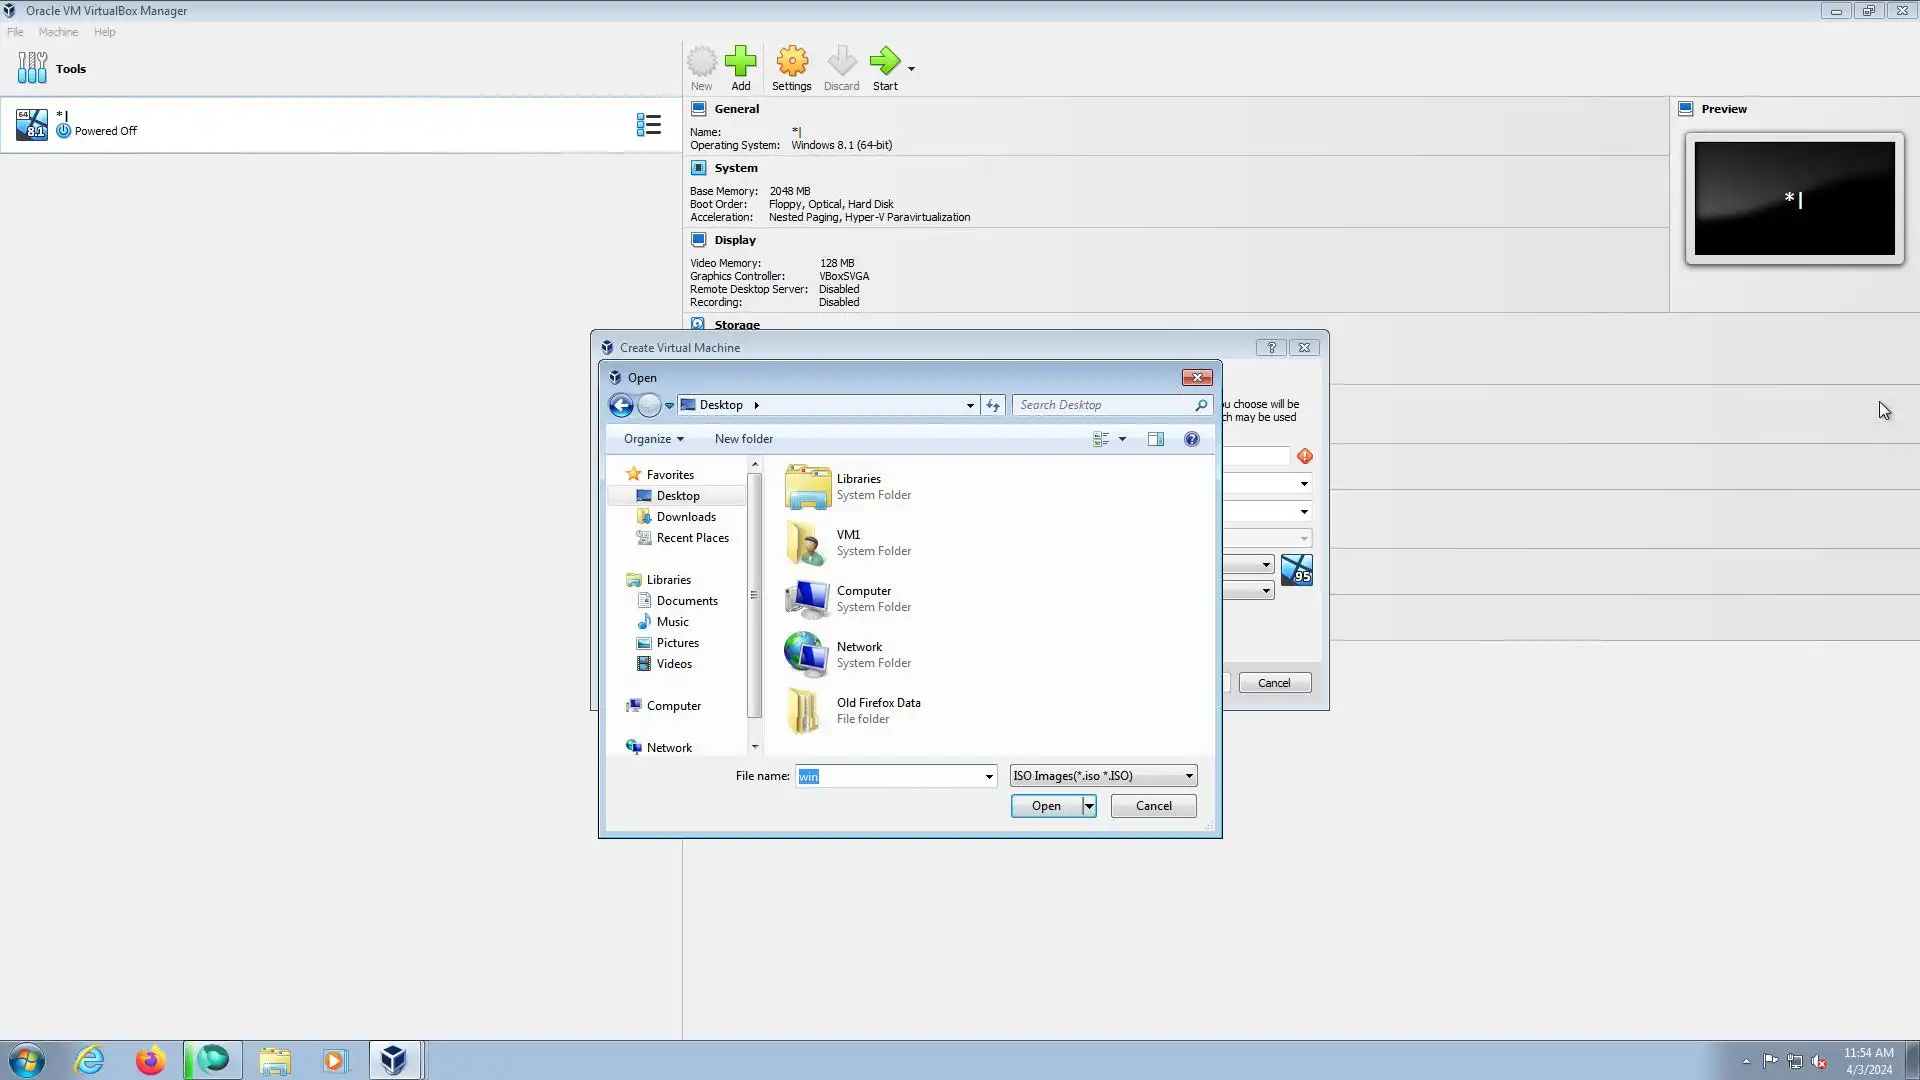Open the Settings gear icon
1920x1080 pixels.
pos(791,62)
